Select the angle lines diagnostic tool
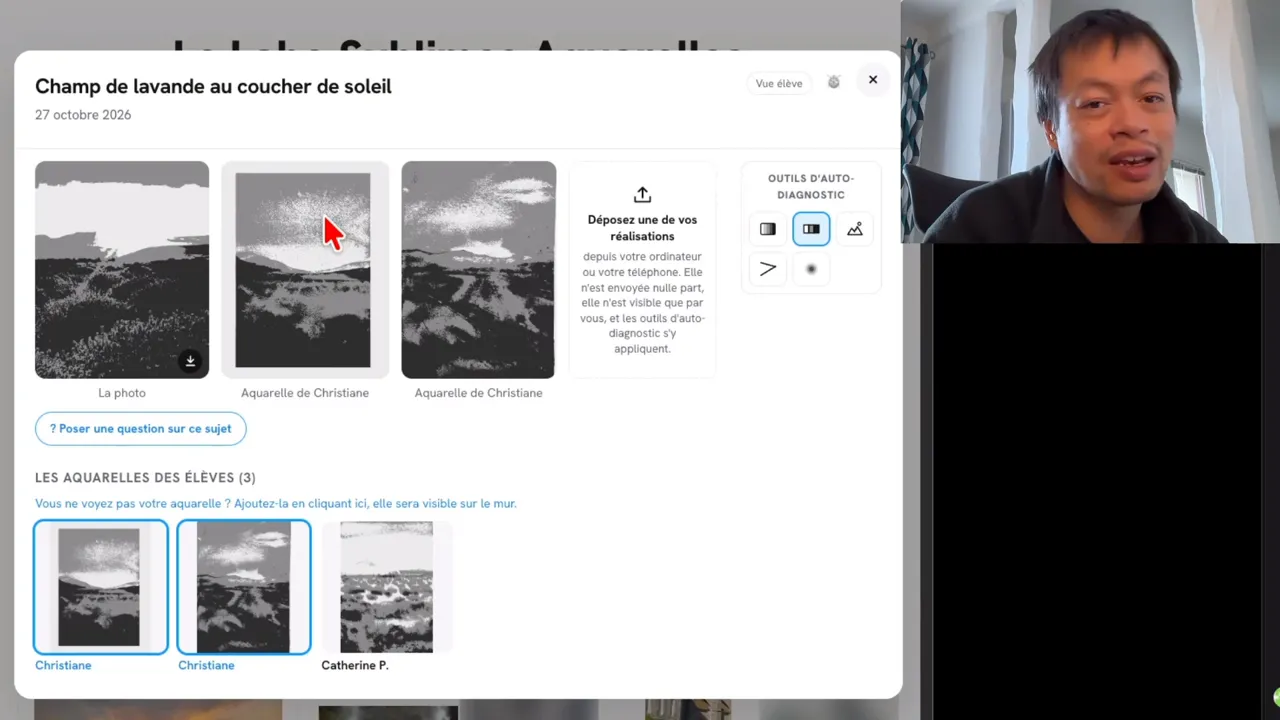Image resolution: width=1280 pixels, height=720 pixels. [x=767, y=269]
